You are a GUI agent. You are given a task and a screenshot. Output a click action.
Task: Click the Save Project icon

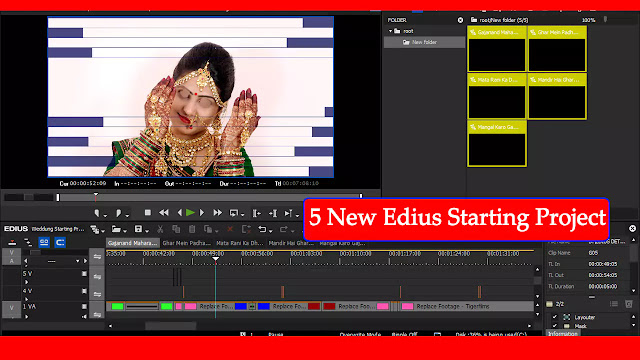(138, 229)
